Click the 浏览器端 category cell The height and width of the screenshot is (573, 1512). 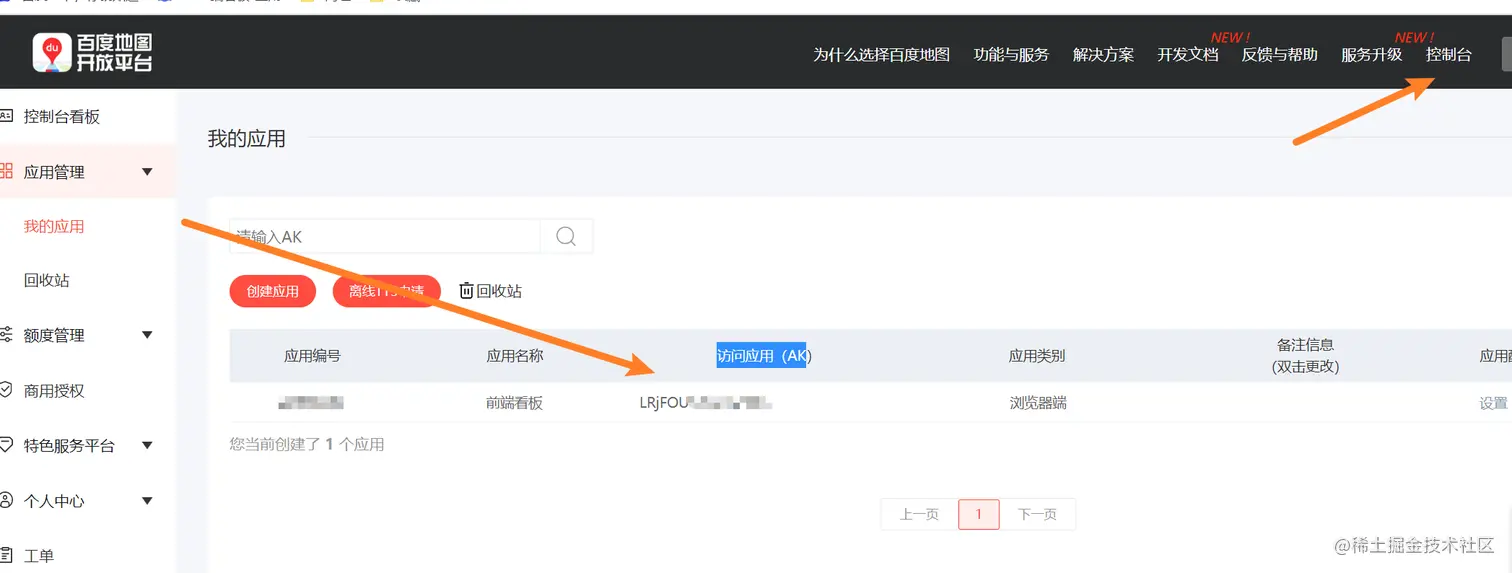[x=1038, y=403]
